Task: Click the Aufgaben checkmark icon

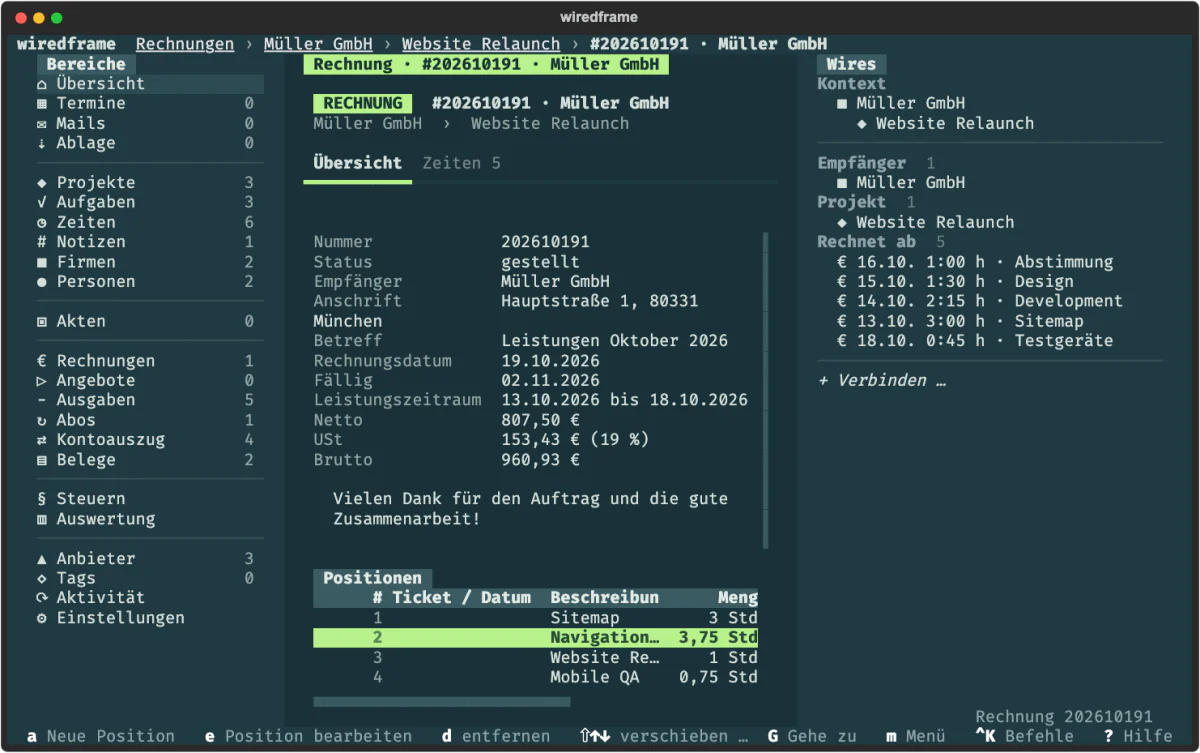Action: [x=42, y=203]
